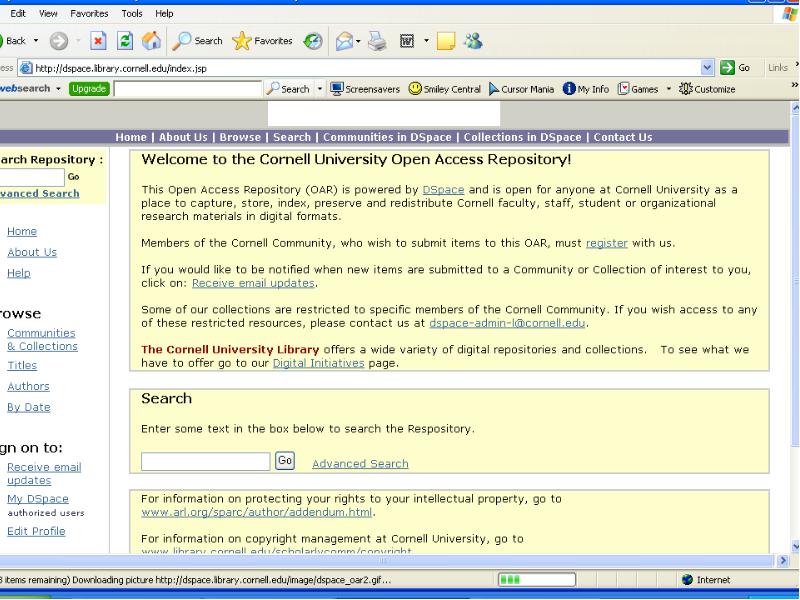Click Customize in the websearch toolbar
This screenshot has width=800, height=600.
707,89
